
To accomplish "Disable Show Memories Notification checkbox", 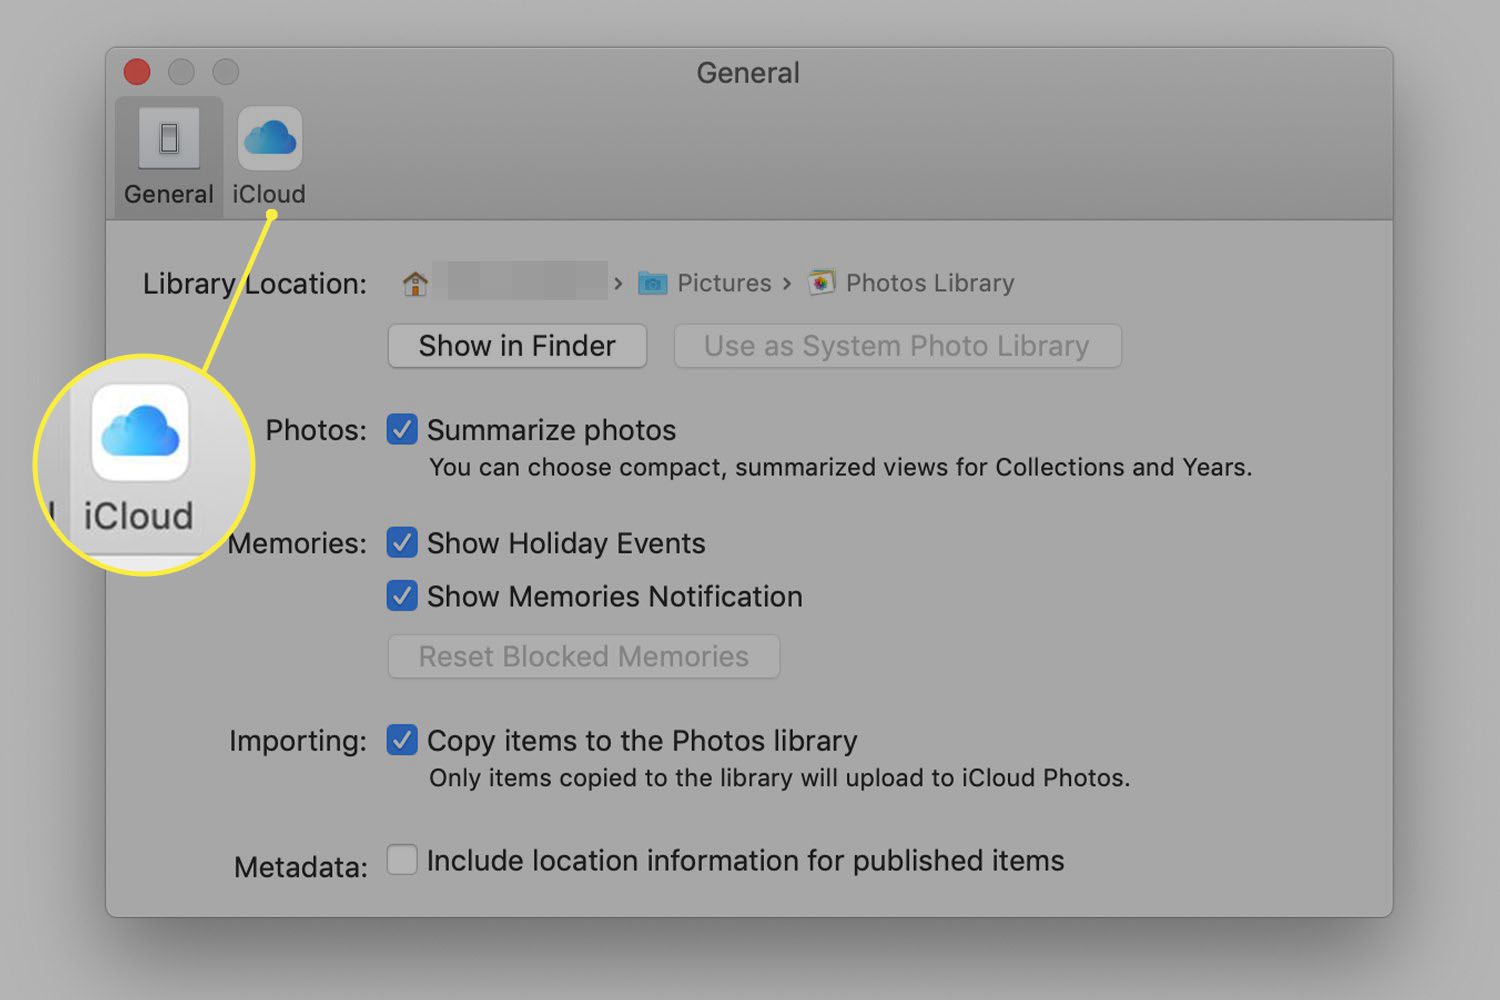I will click(x=402, y=596).
